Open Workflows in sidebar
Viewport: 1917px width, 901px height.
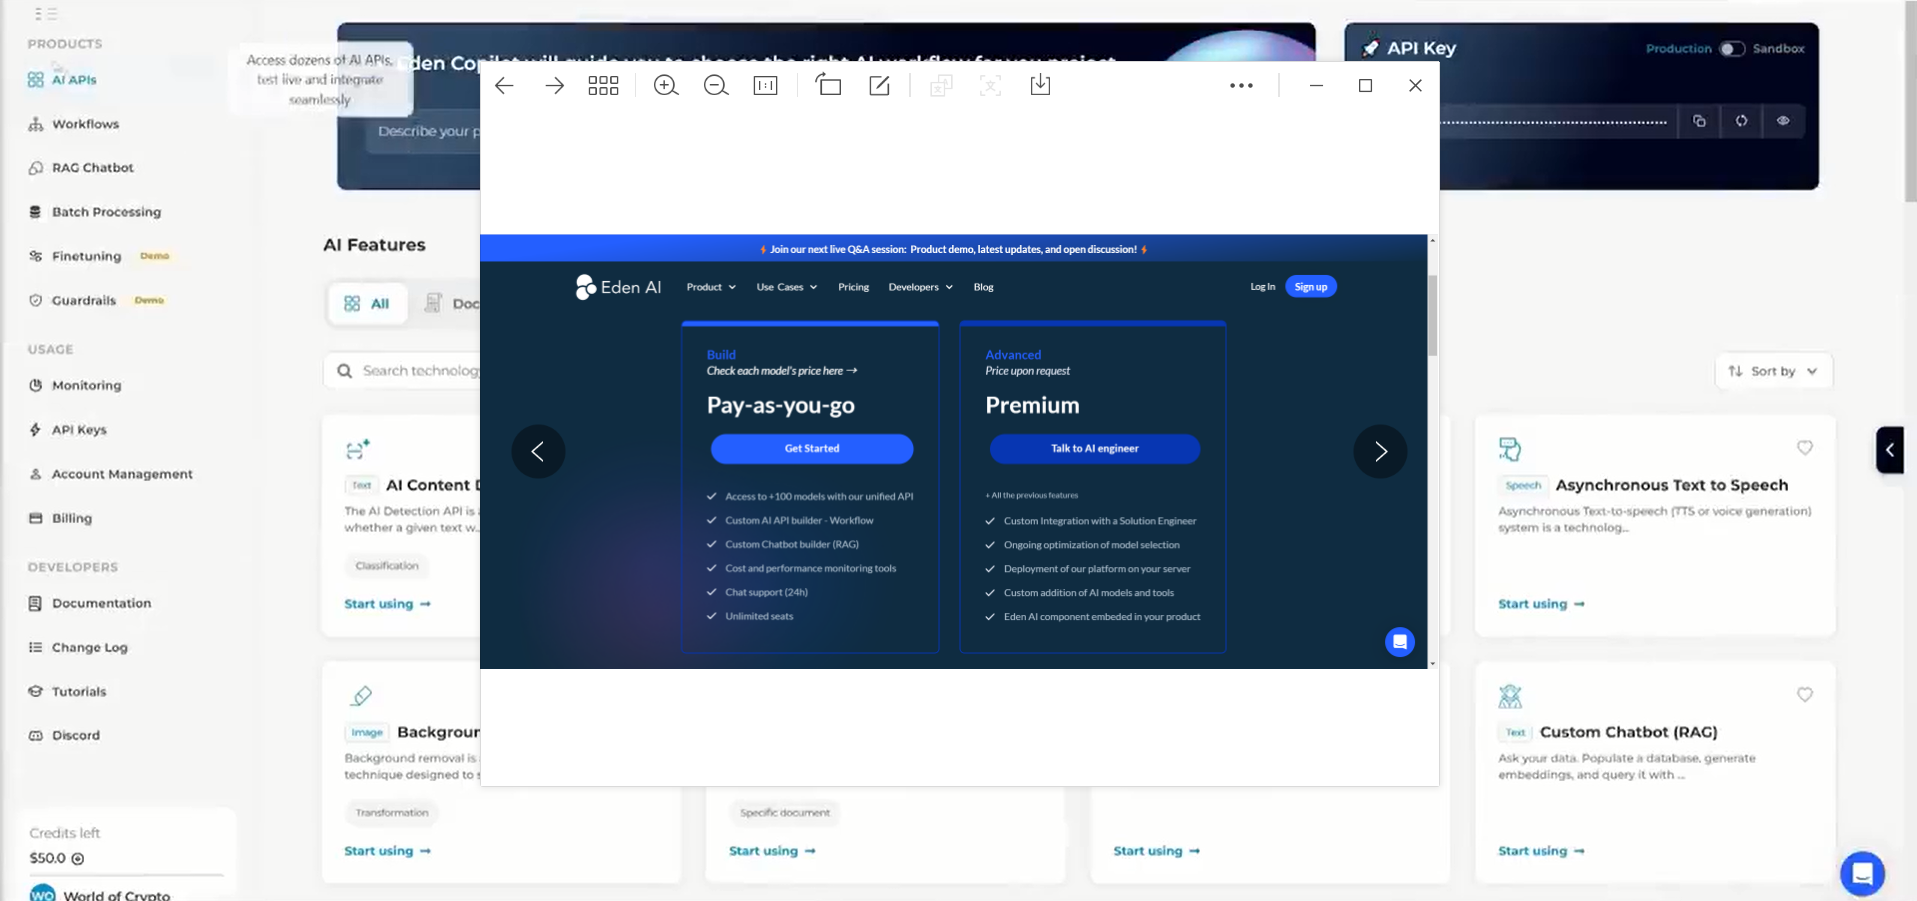[74, 124]
